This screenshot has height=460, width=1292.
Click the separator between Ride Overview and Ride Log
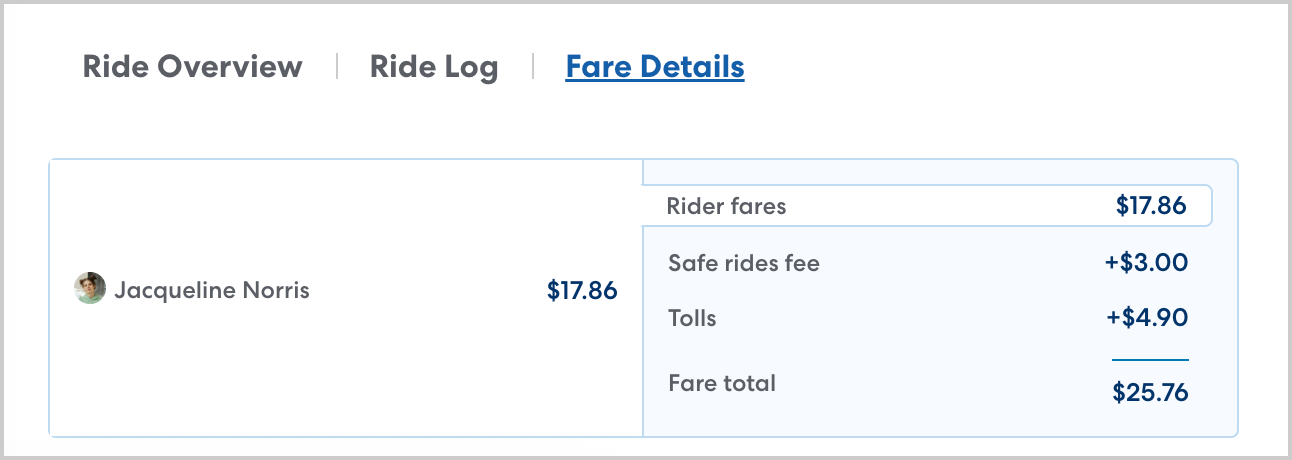pyautogui.click(x=337, y=67)
